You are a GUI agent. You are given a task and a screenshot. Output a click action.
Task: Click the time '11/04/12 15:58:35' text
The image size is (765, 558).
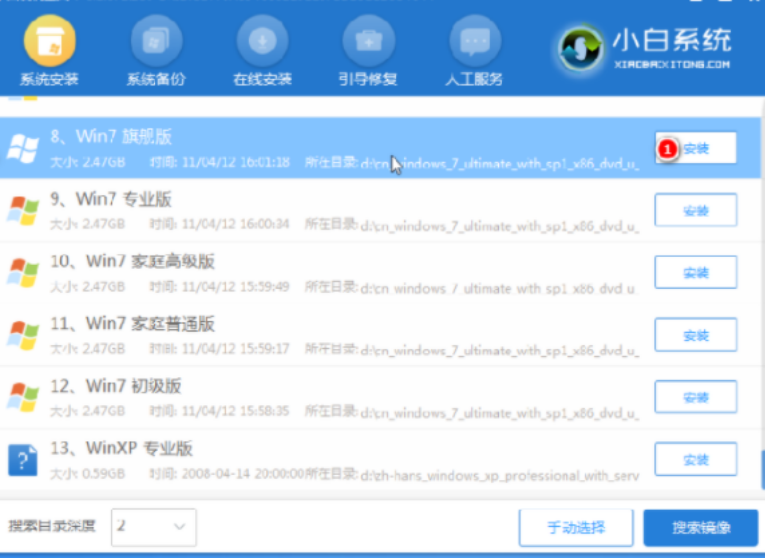[236, 411]
